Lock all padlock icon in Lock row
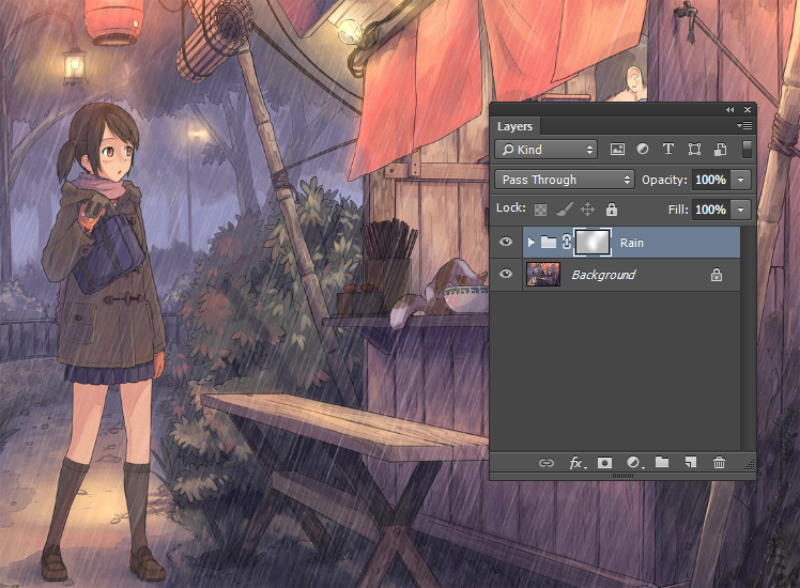Image resolution: width=800 pixels, height=588 pixels. click(x=611, y=209)
